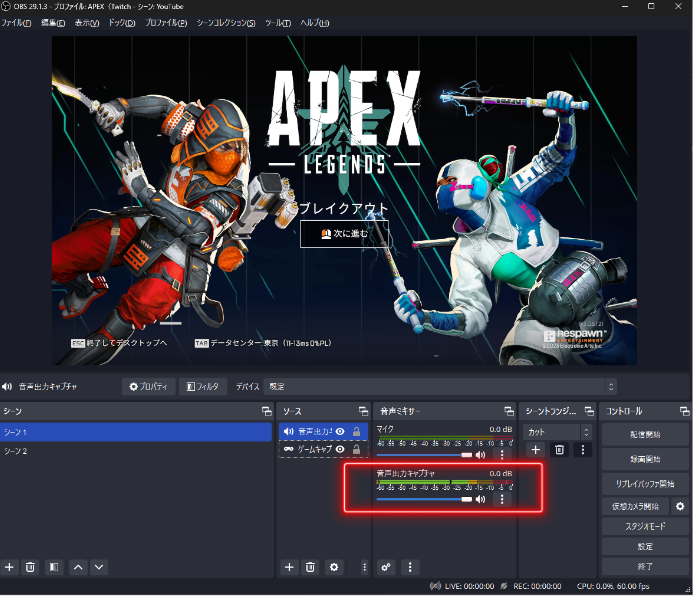Open audio mixer menu at the mixer bottom

[x=410, y=567]
